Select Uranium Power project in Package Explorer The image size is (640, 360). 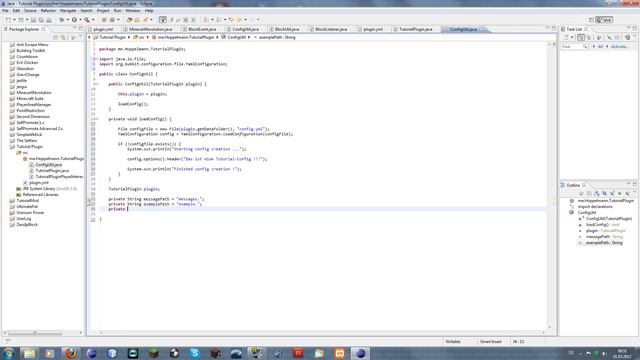[x=30, y=213]
